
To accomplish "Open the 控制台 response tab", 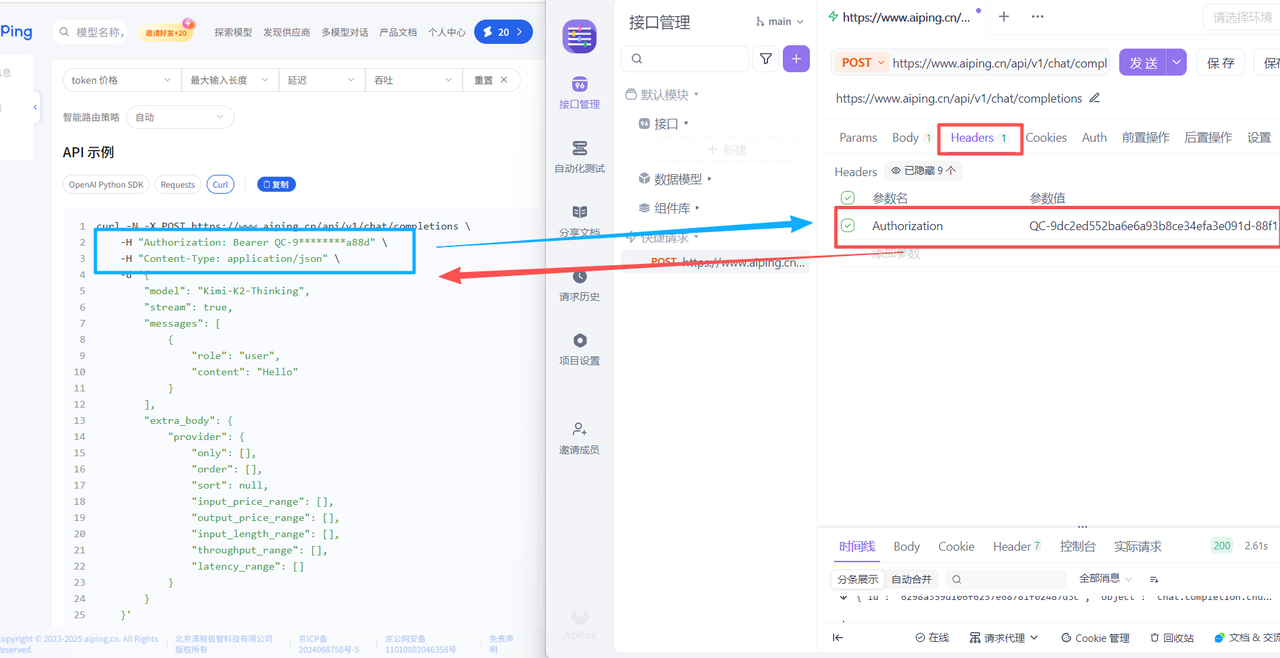I will [x=1078, y=546].
